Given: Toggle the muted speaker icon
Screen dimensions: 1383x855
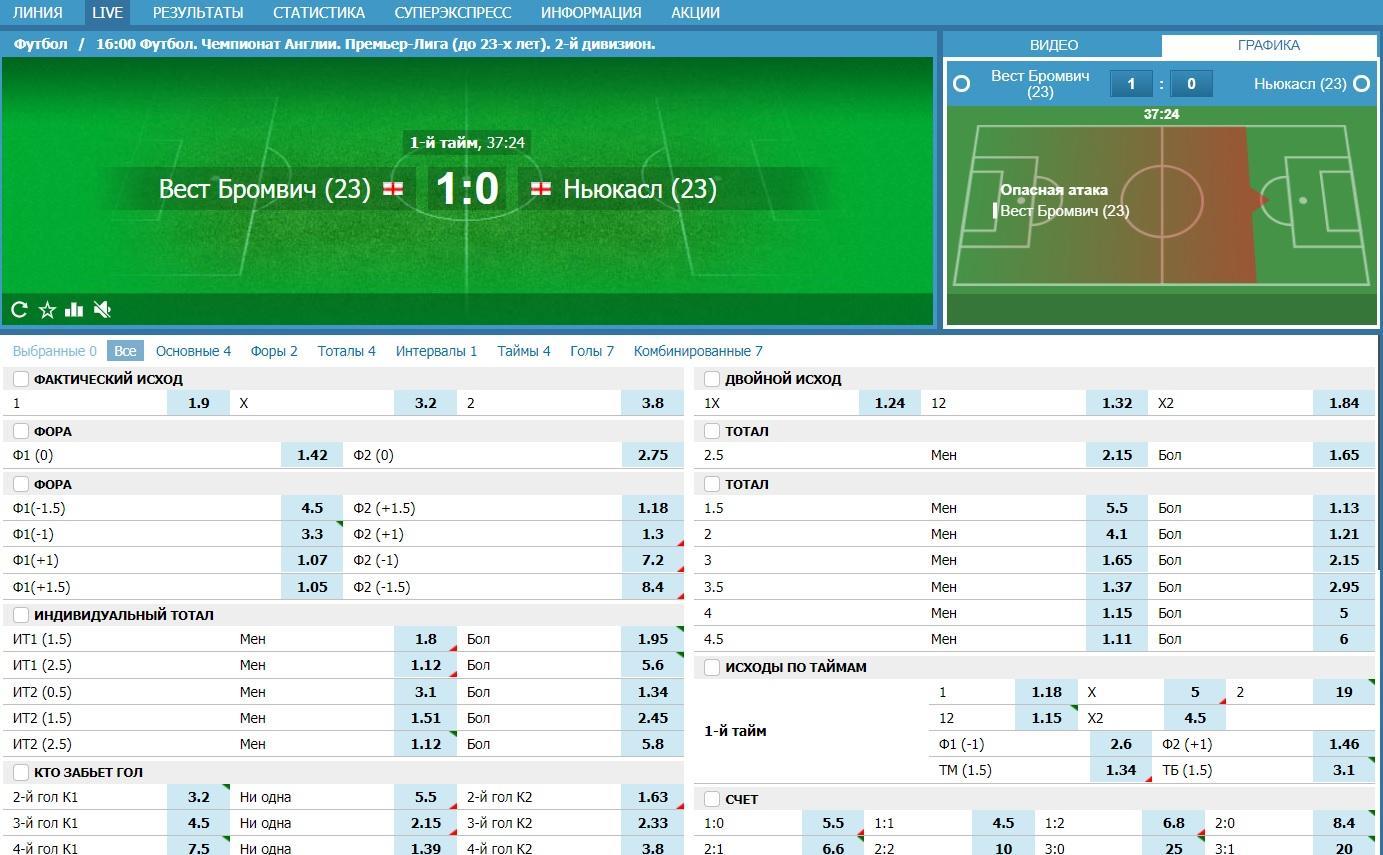Looking at the screenshot, I should [x=102, y=310].
